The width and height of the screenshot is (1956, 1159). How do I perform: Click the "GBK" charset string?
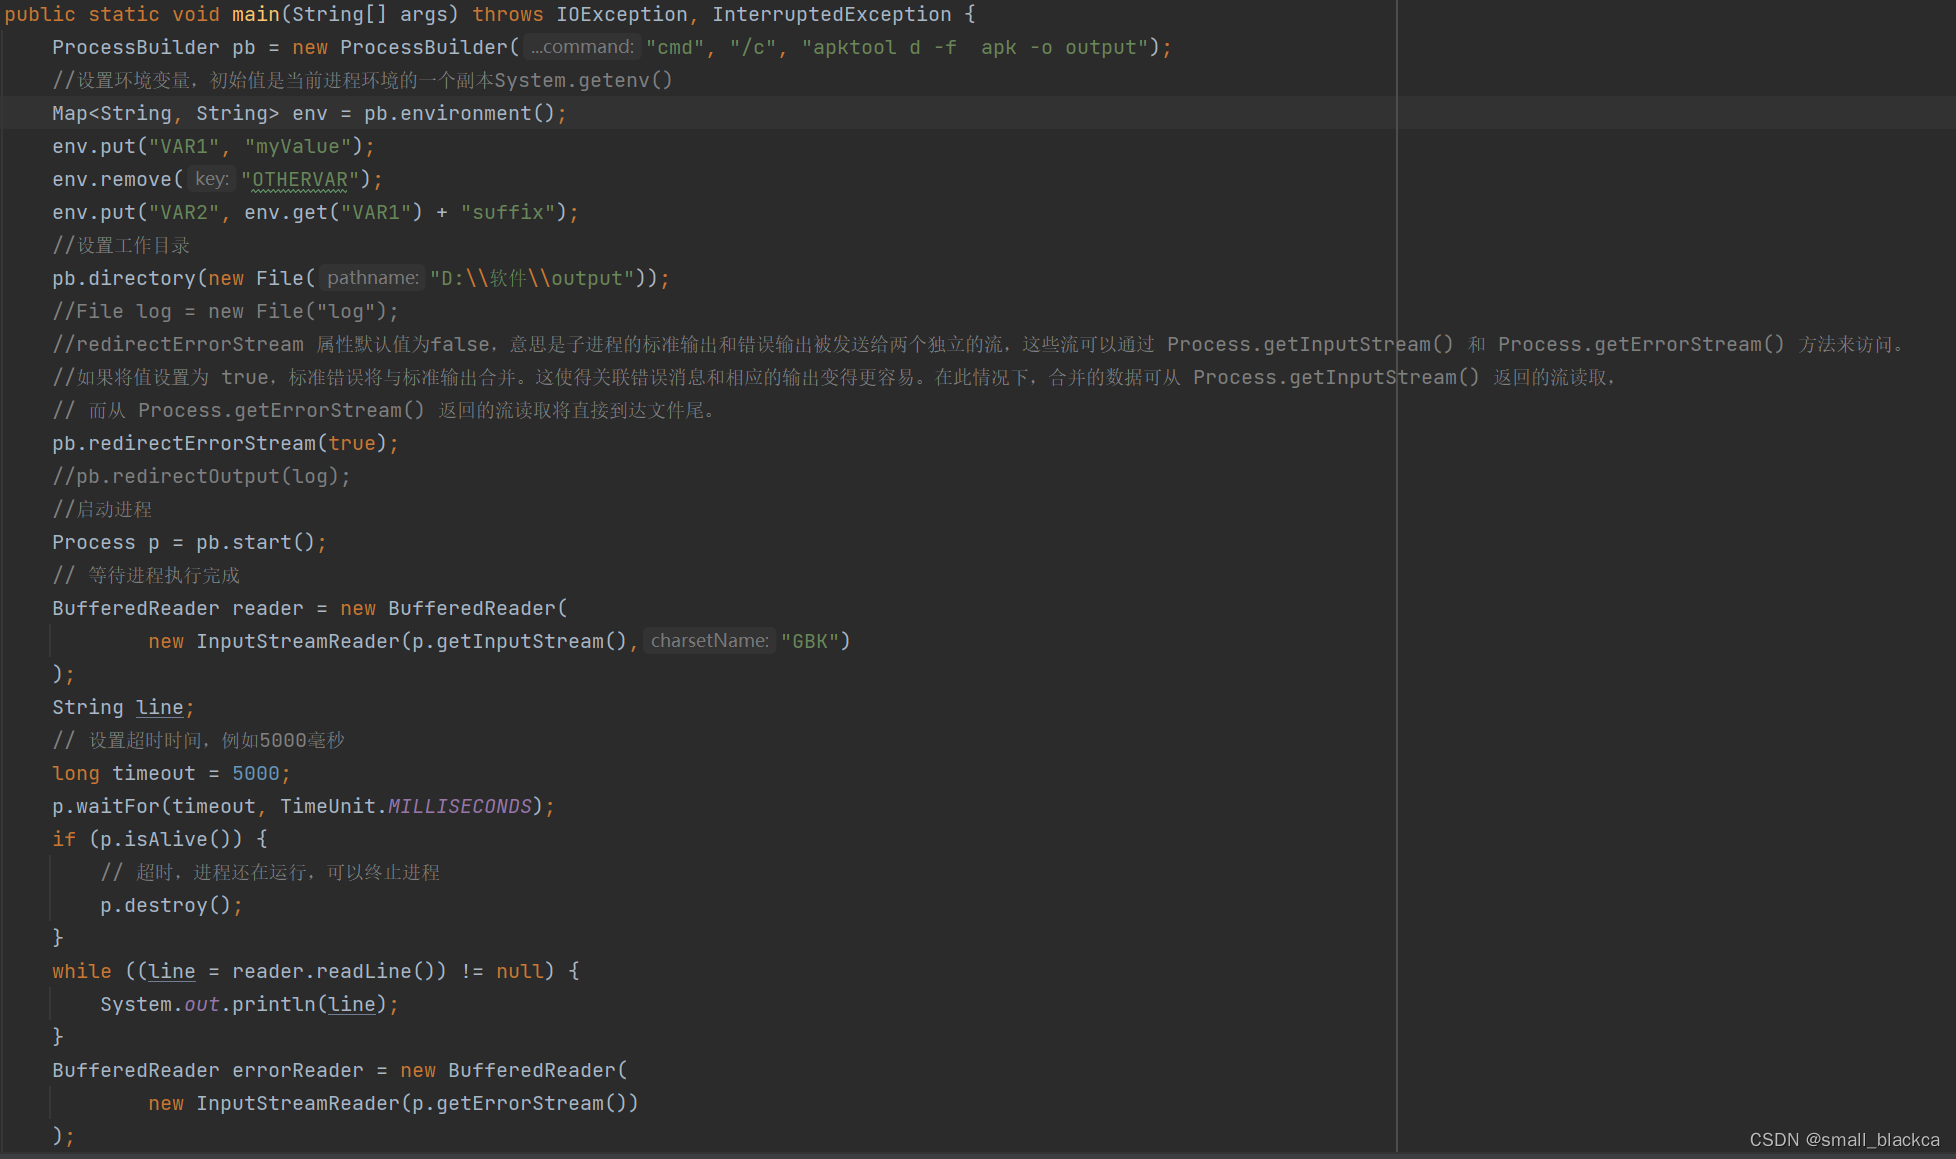tap(809, 641)
